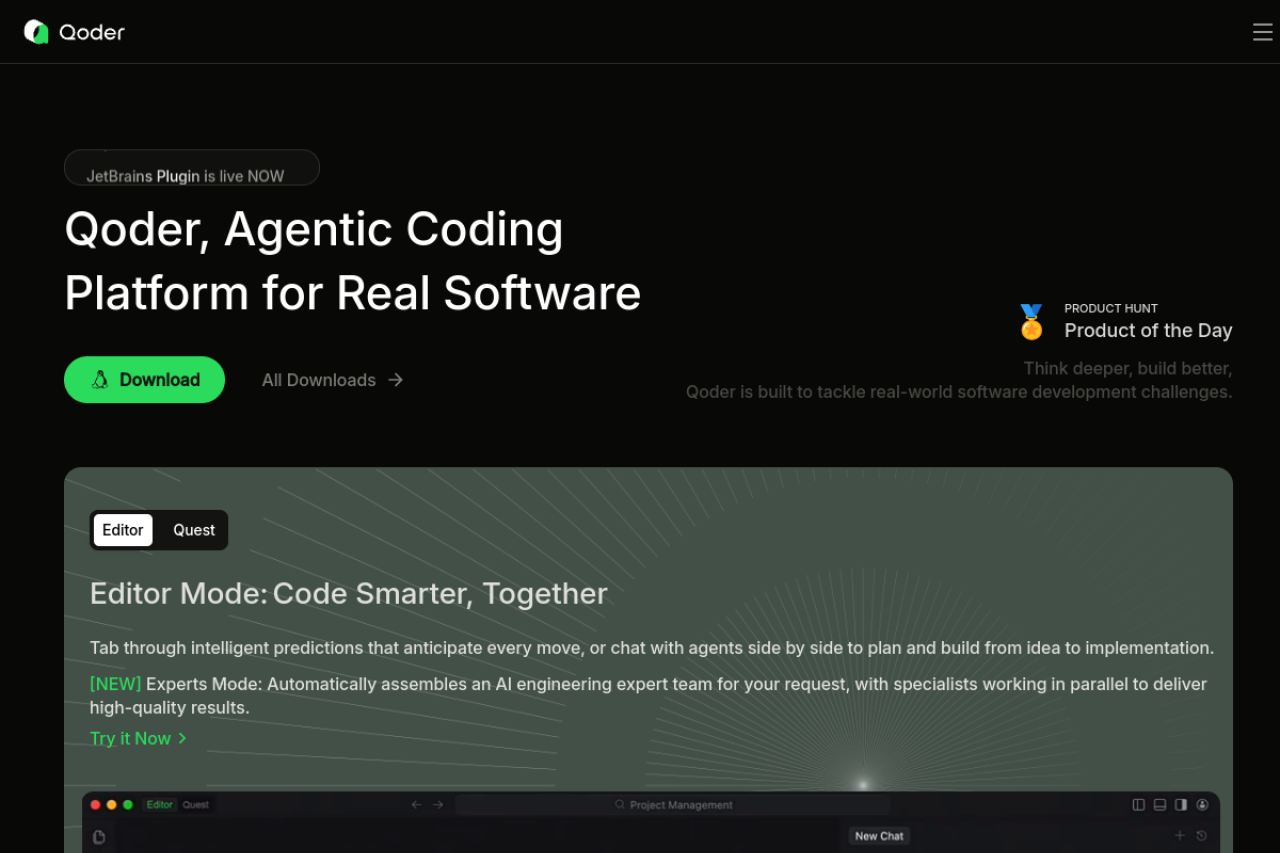This screenshot has height=853, width=1280.
Task: Click the [NEW] Experts Mode text
Action: tap(648, 696)
